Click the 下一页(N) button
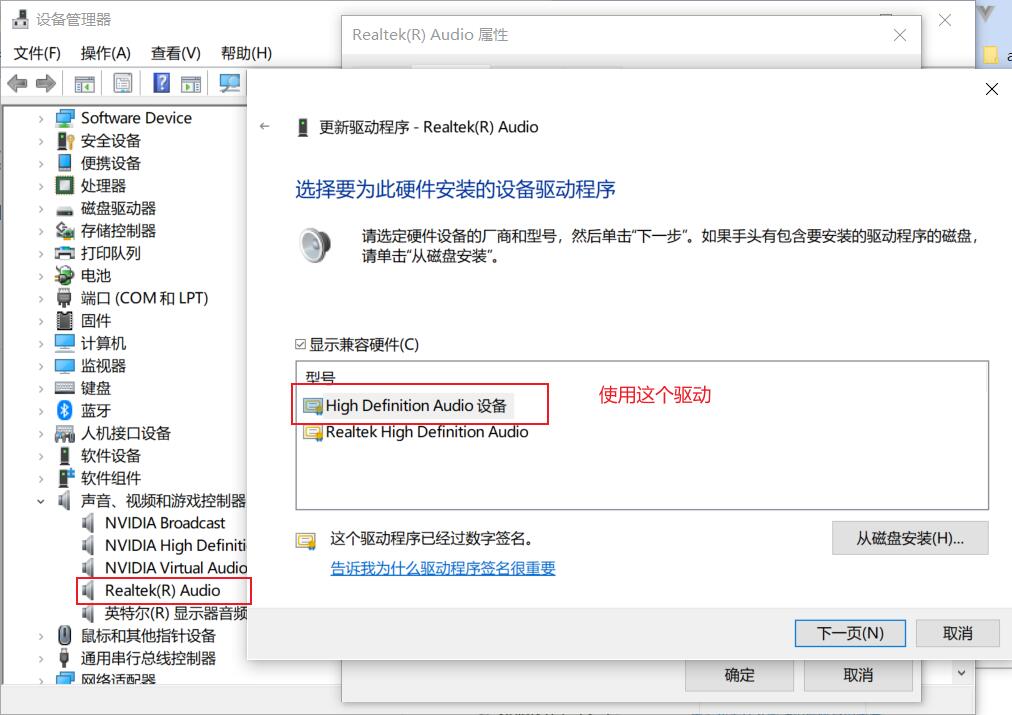Image resolution: width=1012 pixels, height=715 pixels. (850, 633)
